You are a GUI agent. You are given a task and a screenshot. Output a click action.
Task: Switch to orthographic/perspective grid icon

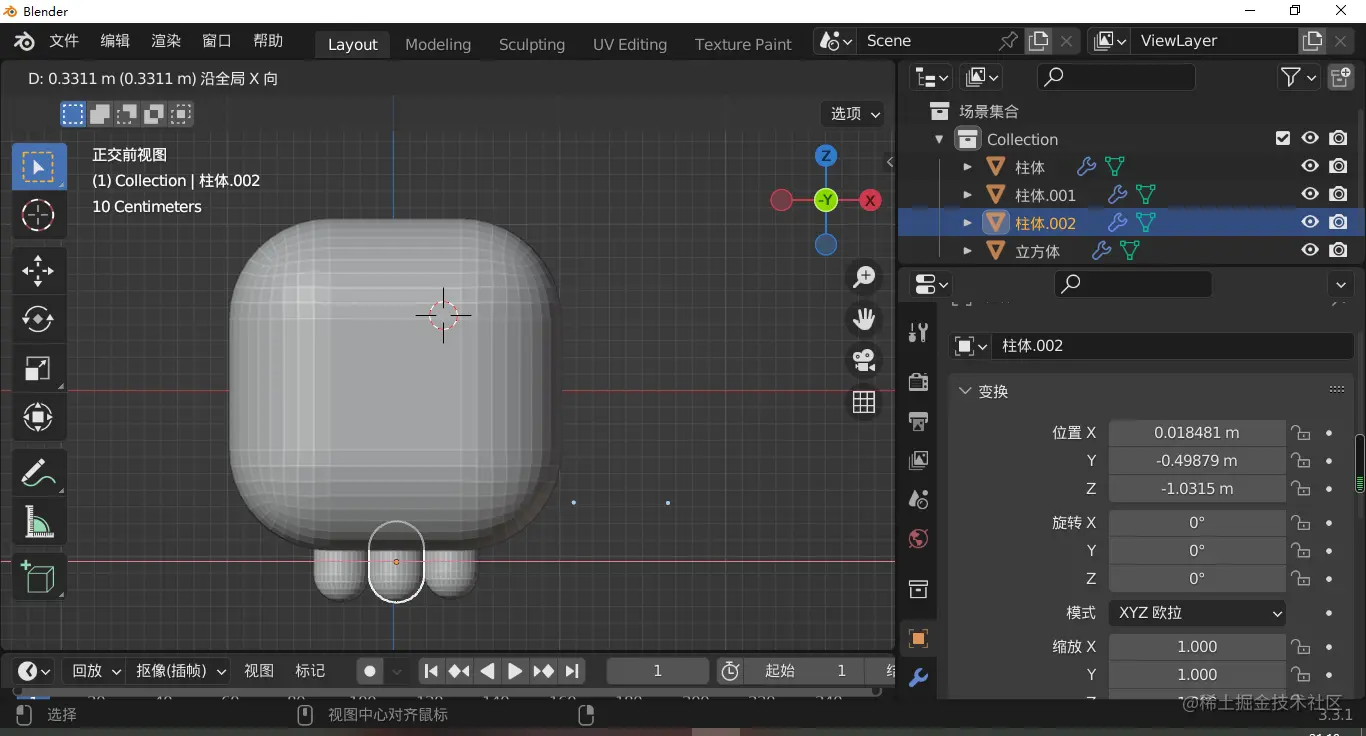pos(864,402)
